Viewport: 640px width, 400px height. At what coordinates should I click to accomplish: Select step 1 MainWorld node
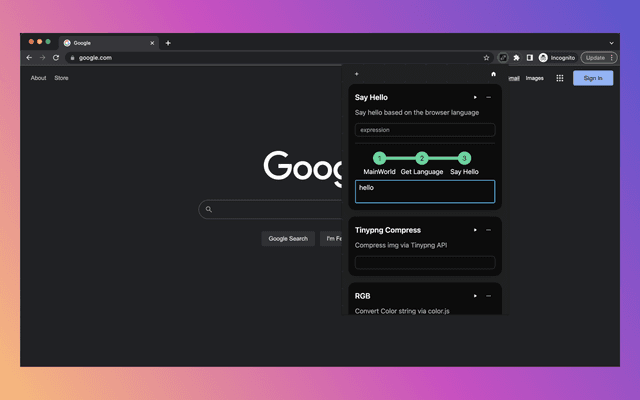click(x=379, y=158)
